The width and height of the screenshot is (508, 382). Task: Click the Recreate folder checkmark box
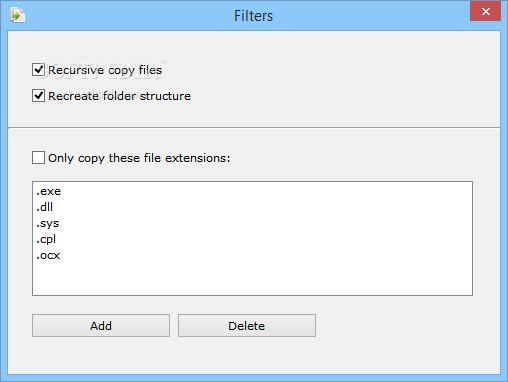38,96
